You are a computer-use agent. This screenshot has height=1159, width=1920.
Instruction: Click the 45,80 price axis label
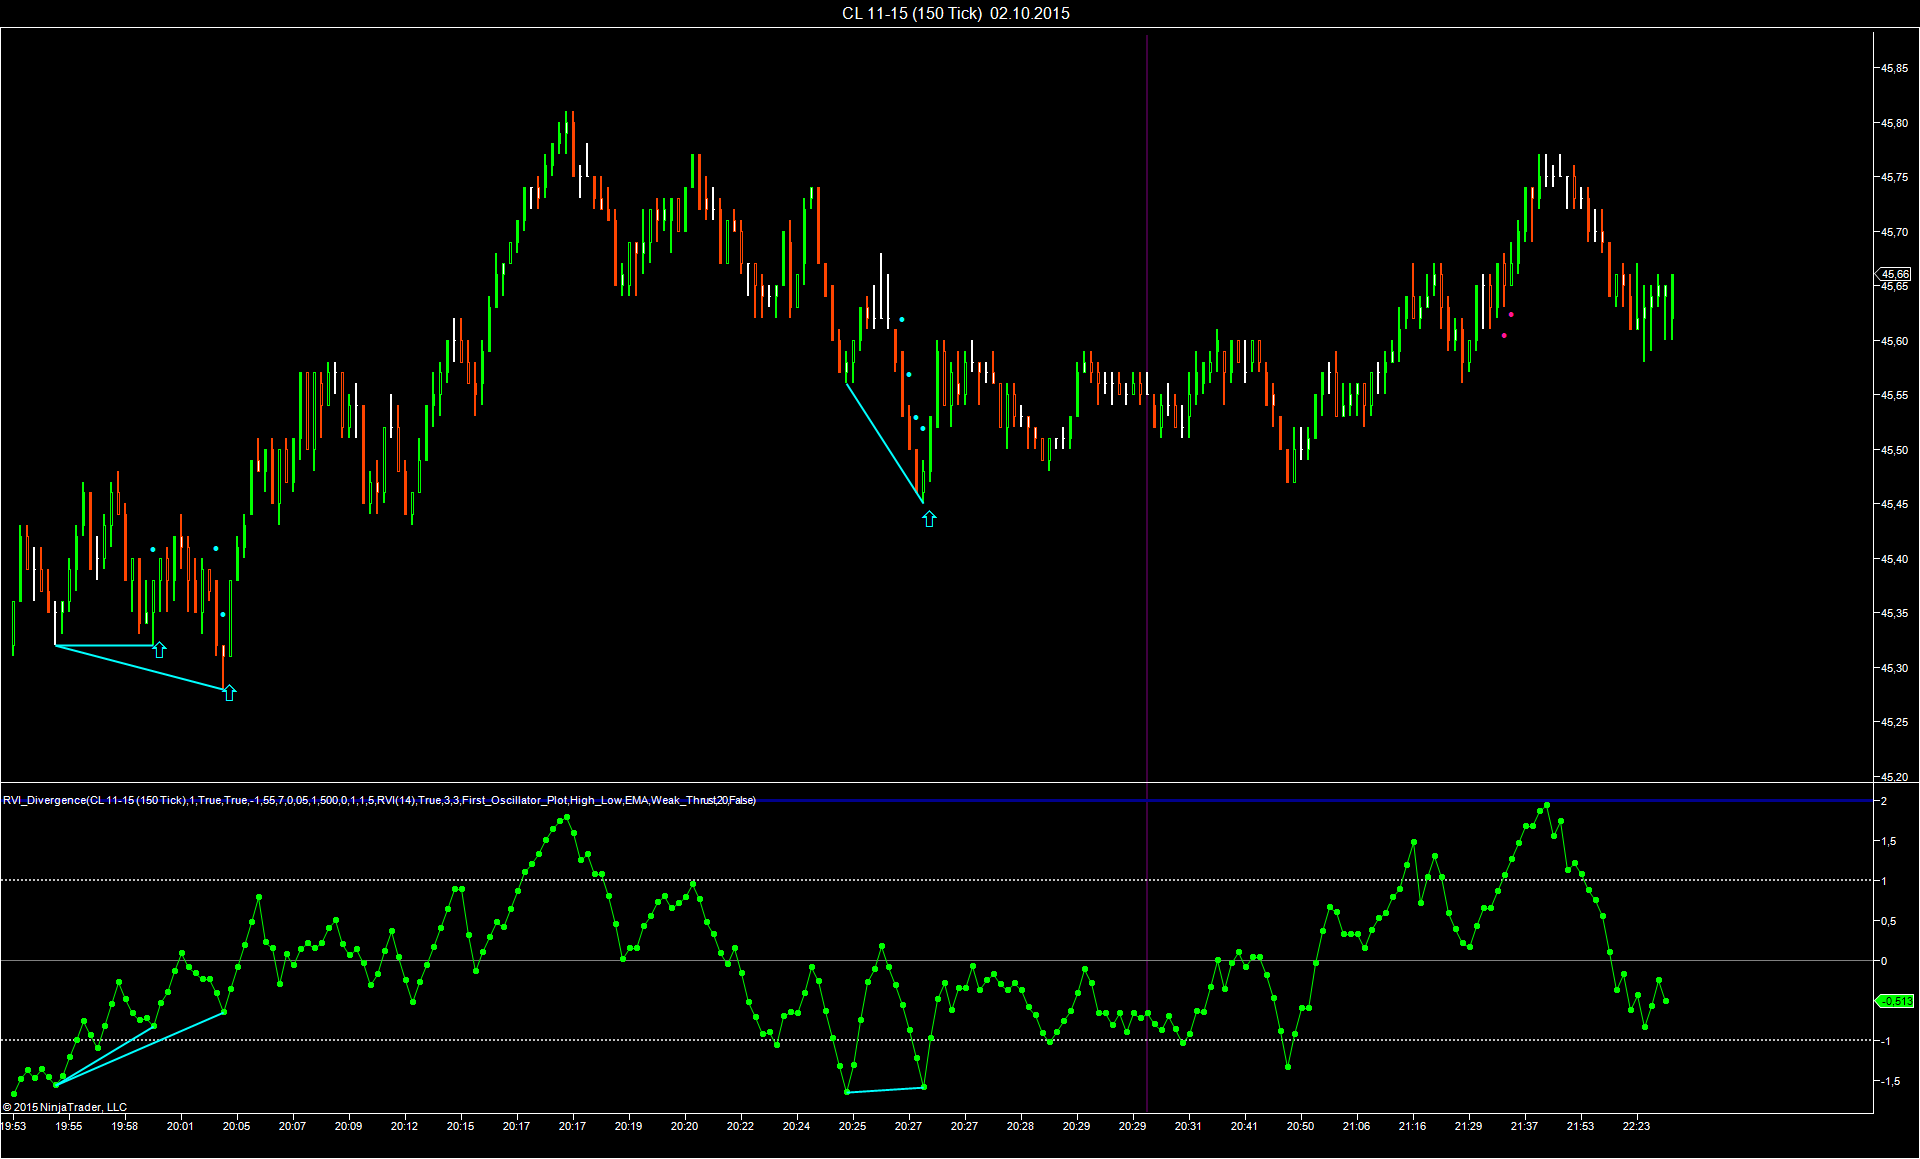click(1894, 123)
